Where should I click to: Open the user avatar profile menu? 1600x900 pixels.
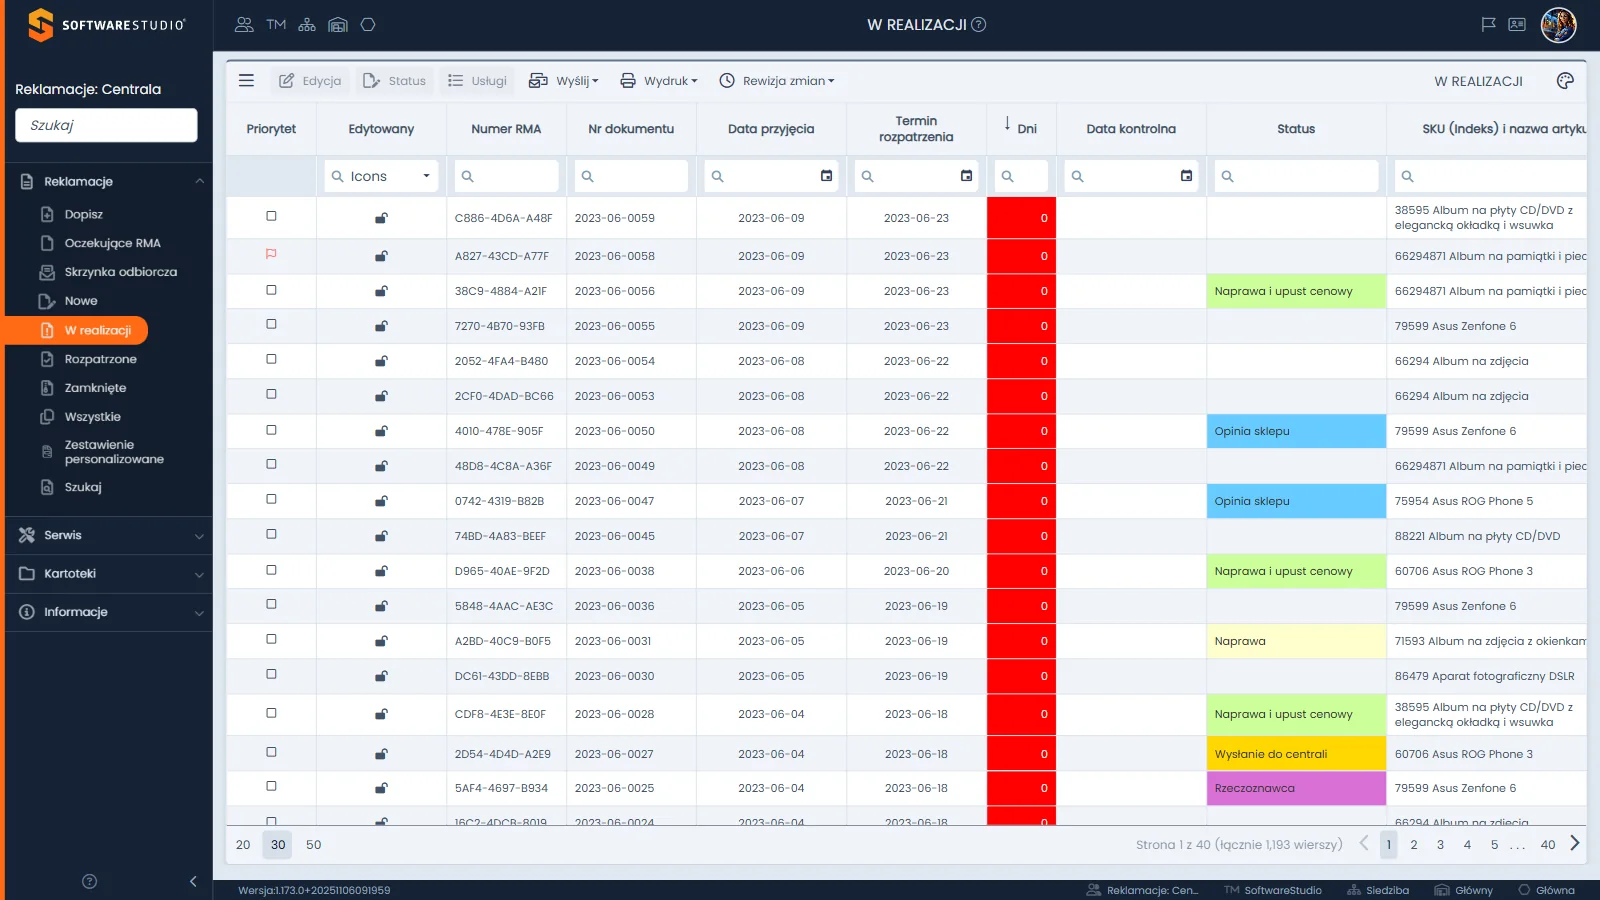coord(1558,25)
